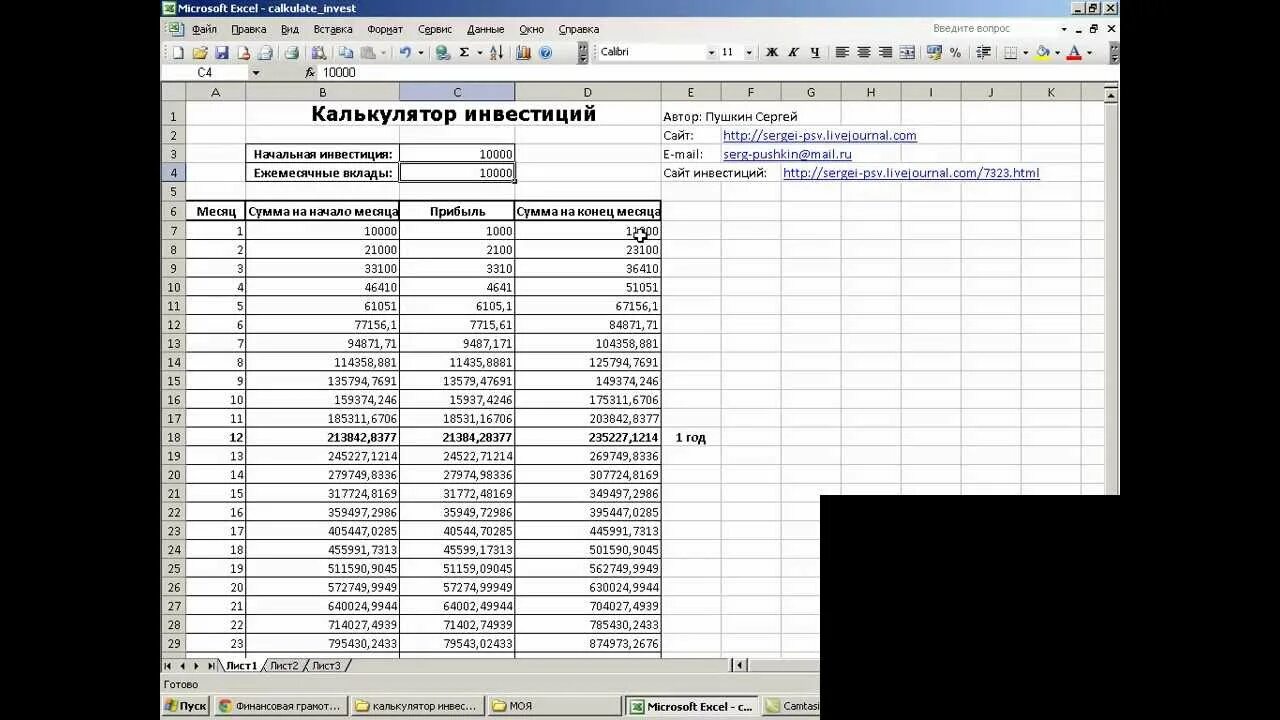The width and height of the screenshot is (1280, 720).
Task: Open the AutoSum functions dropdown arrow
Action: 480,52
